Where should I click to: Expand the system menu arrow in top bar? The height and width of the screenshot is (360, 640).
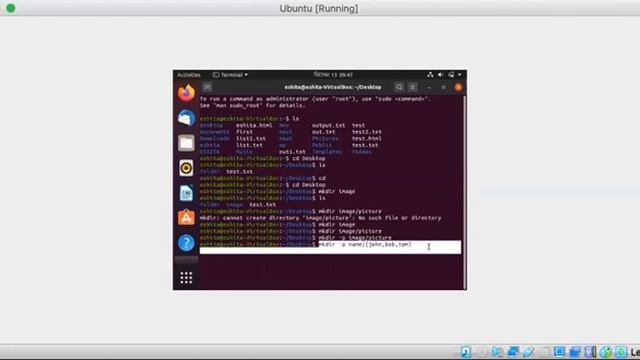(460, 75)
